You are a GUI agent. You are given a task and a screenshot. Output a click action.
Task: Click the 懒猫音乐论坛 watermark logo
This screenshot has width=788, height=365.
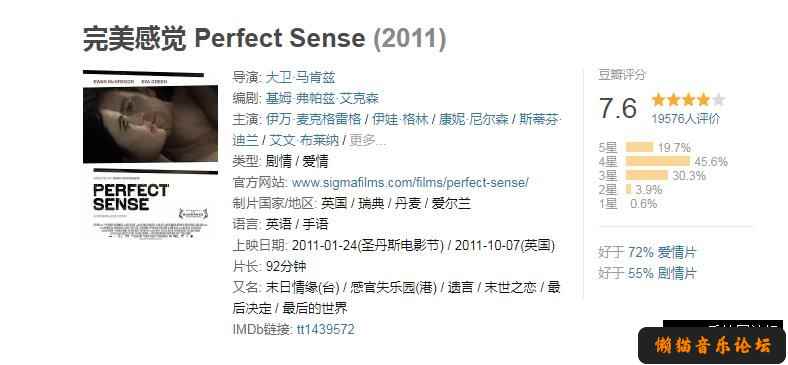tap(712, 346)
